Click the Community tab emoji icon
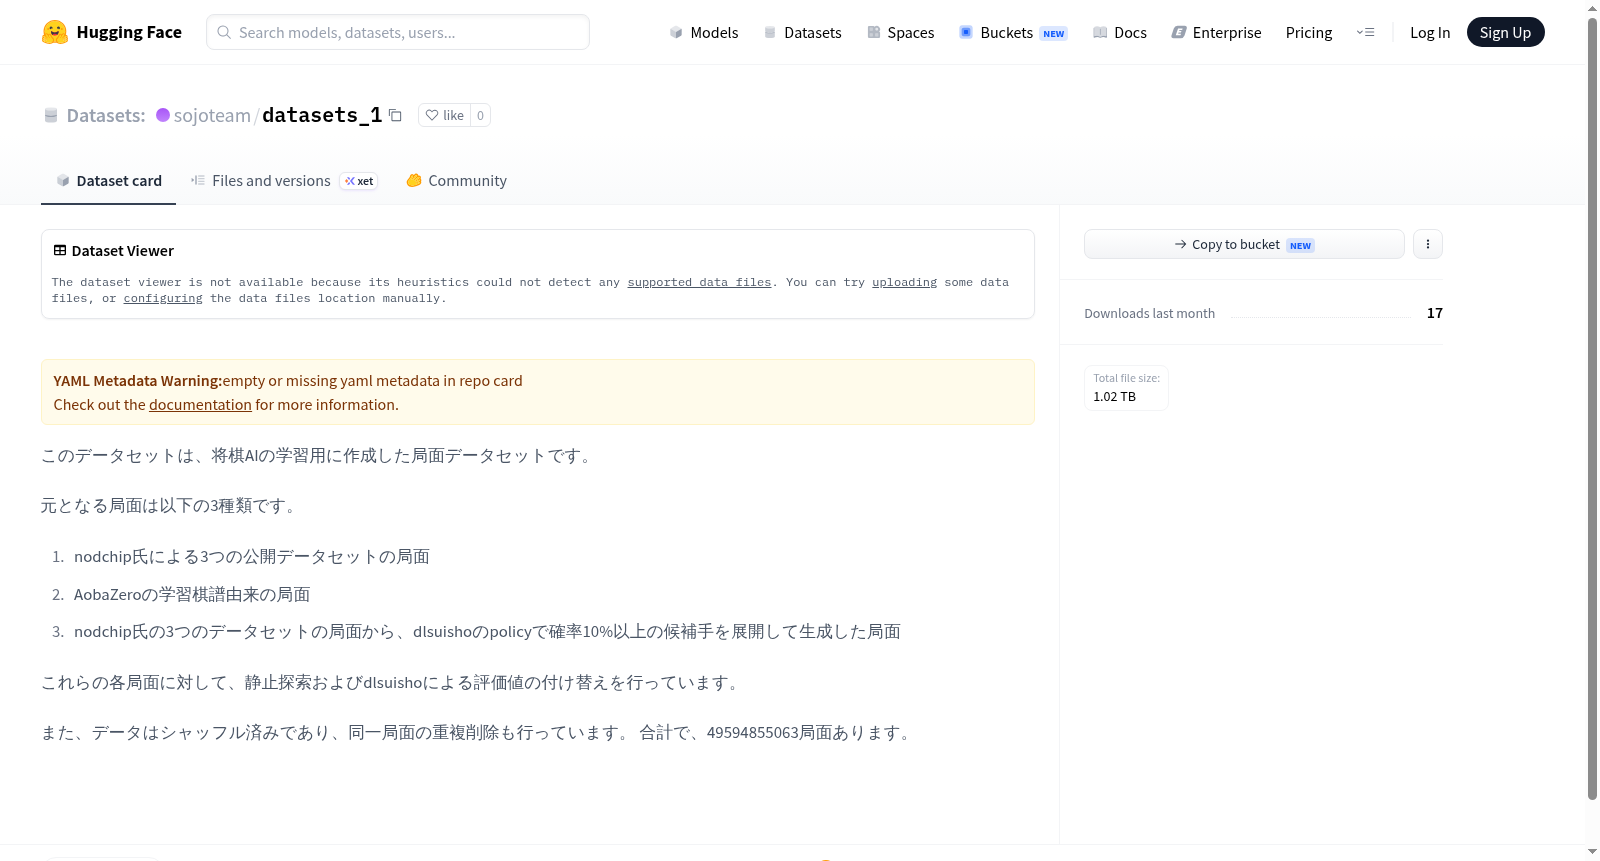This screenshot has width=1600, height=861. click(414, 180)
